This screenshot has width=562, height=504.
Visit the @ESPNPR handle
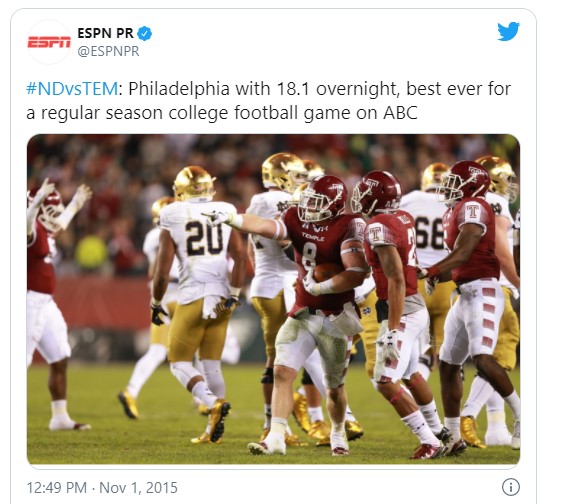(108, 51)
